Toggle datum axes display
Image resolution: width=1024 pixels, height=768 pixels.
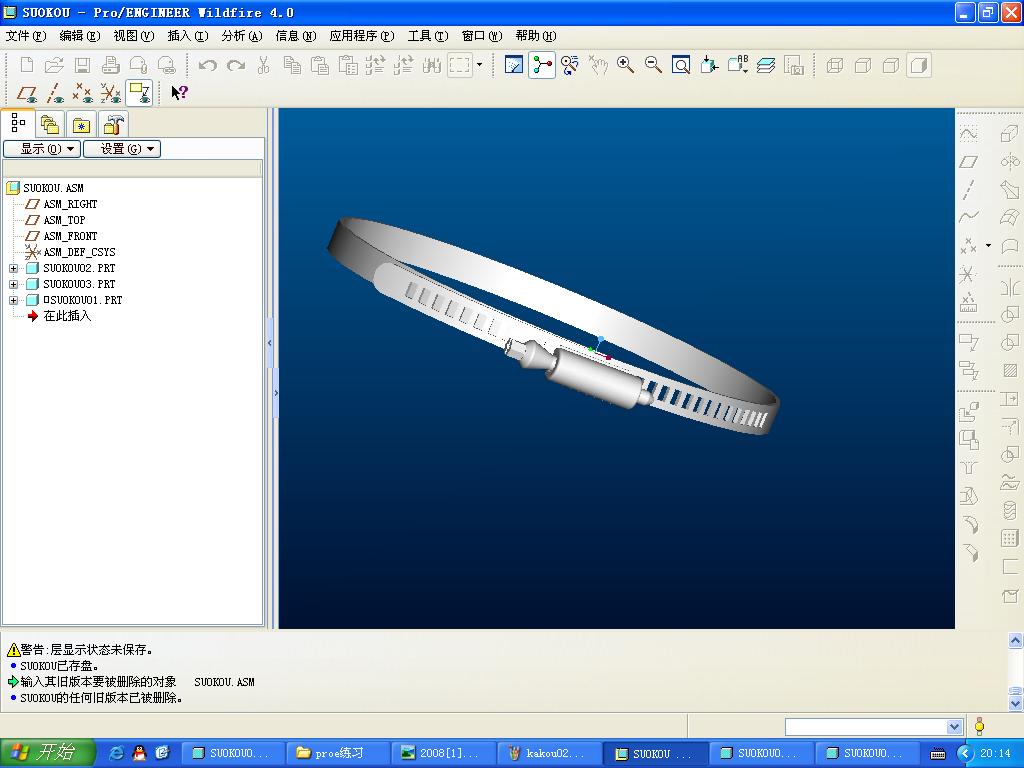click(55, 93)
